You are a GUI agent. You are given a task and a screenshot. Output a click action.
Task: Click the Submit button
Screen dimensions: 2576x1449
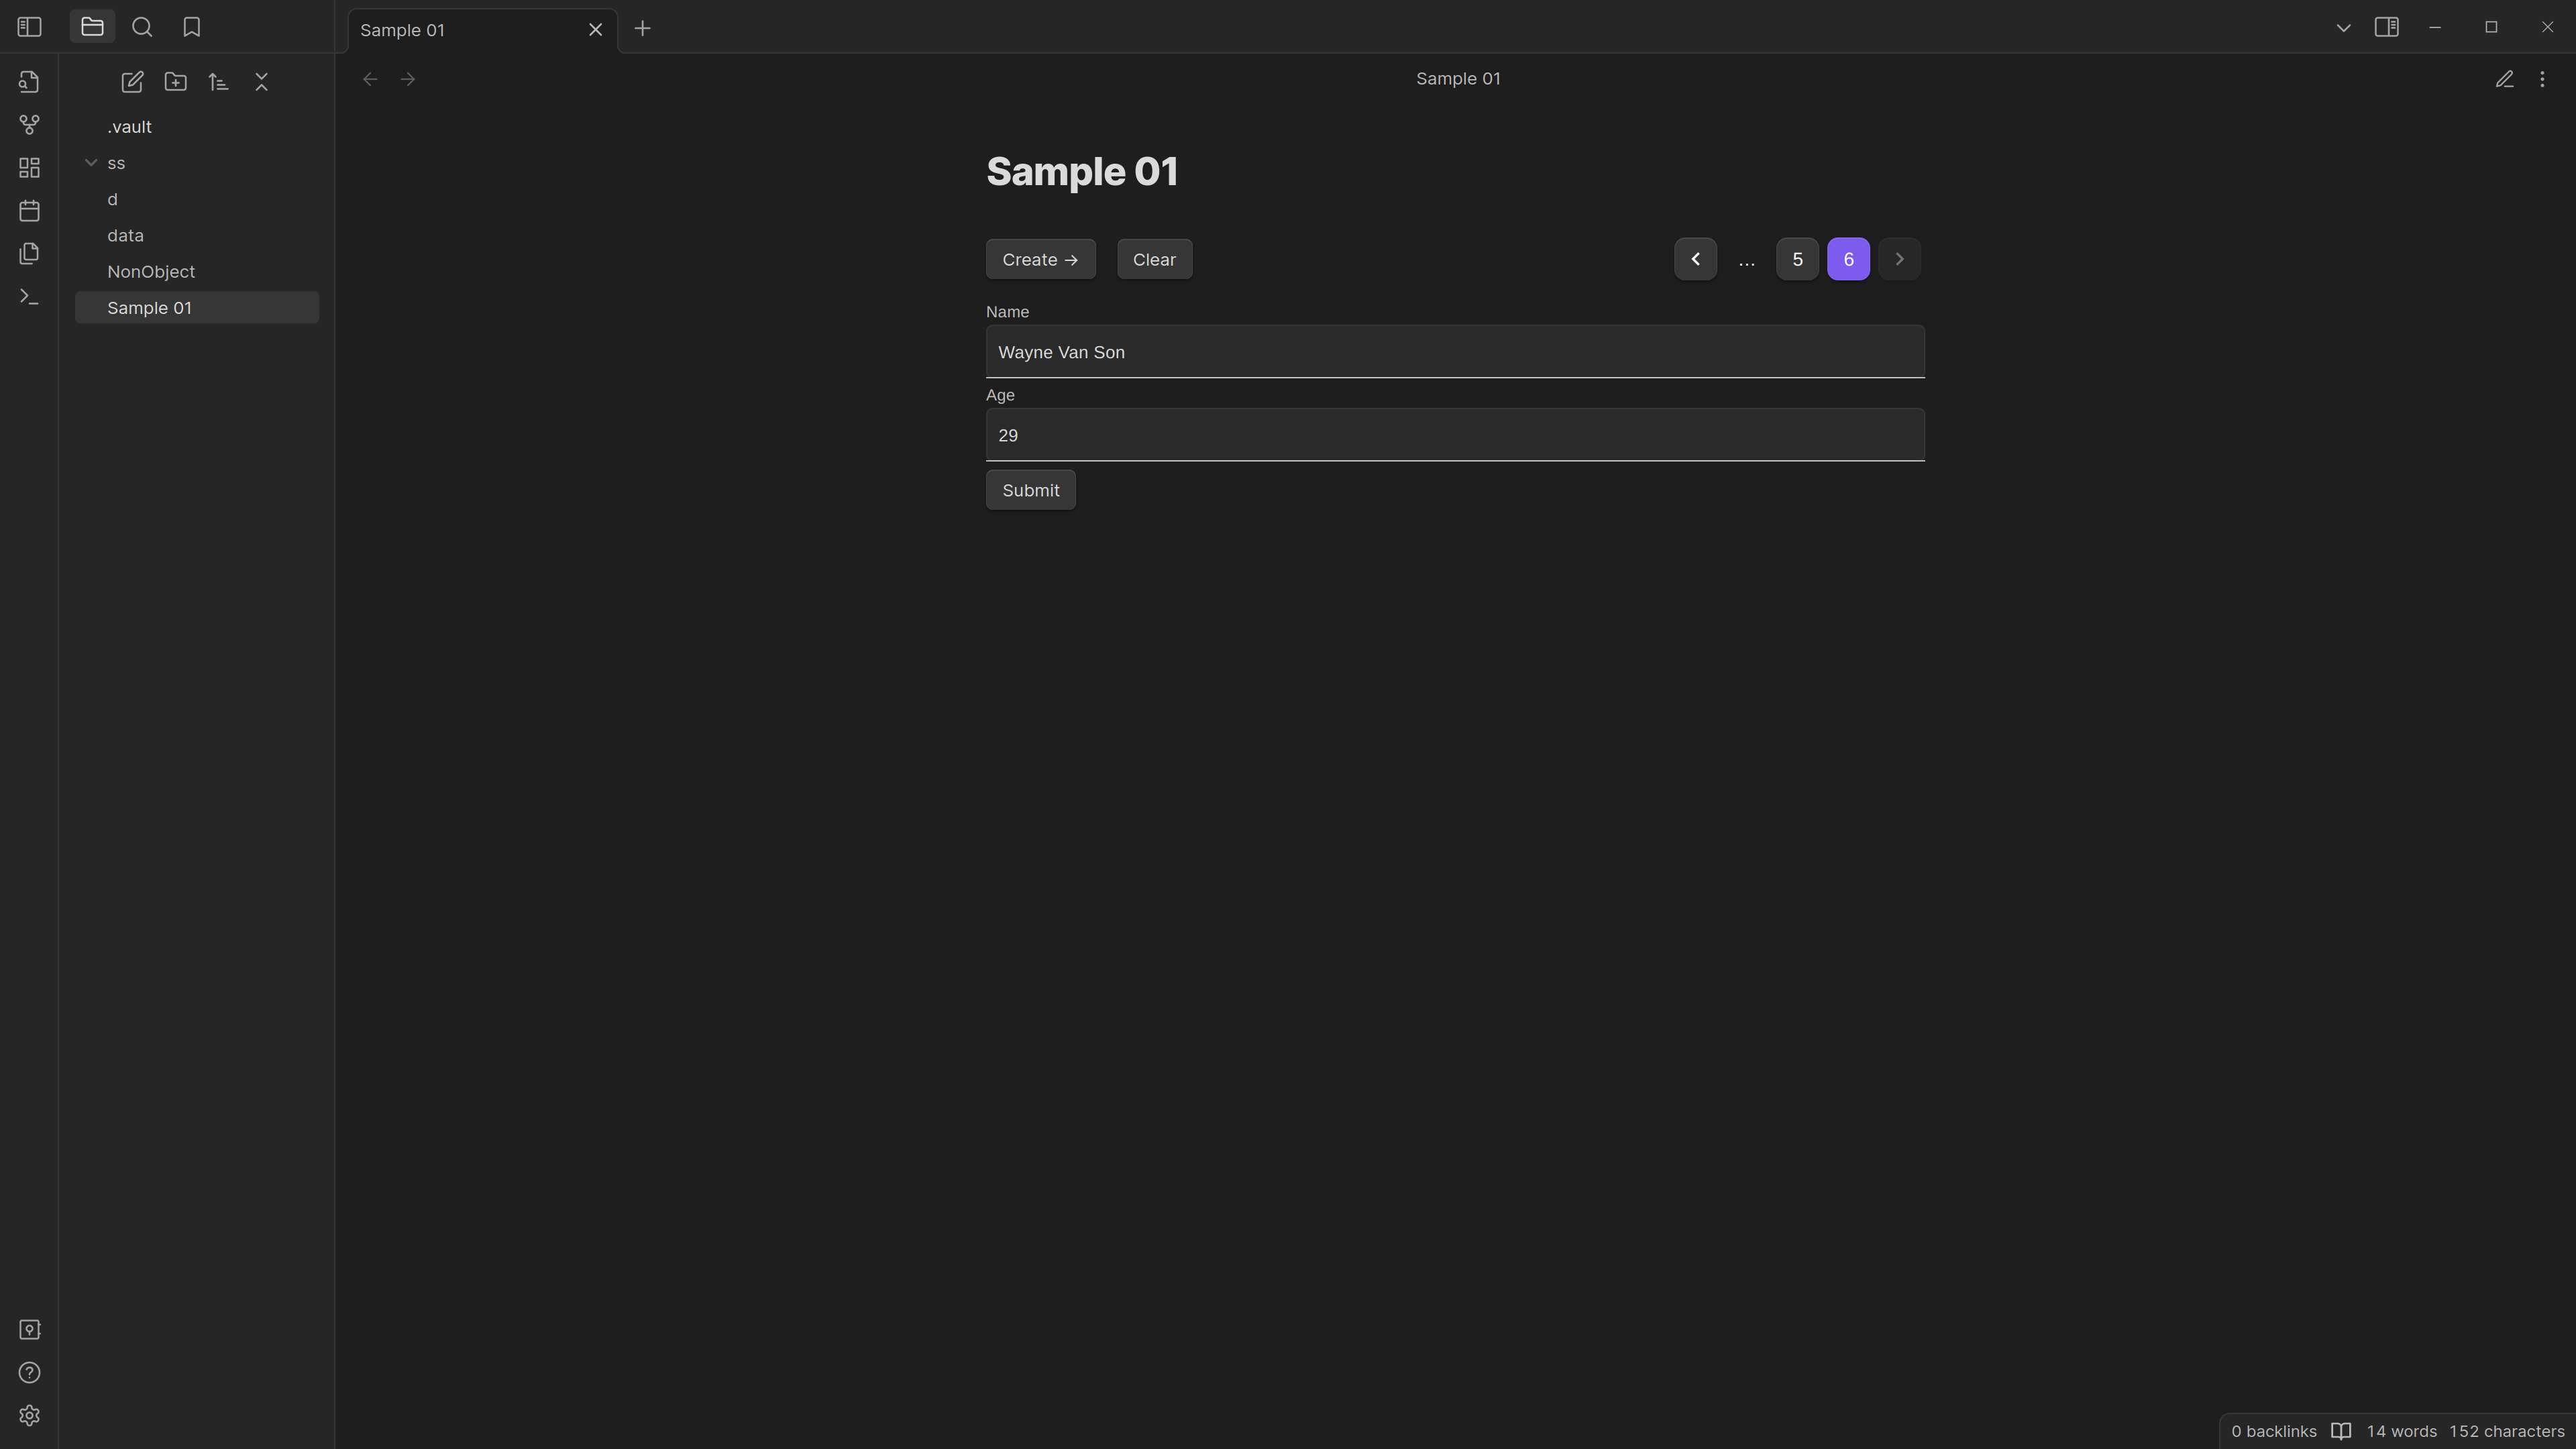point(1030,490)
